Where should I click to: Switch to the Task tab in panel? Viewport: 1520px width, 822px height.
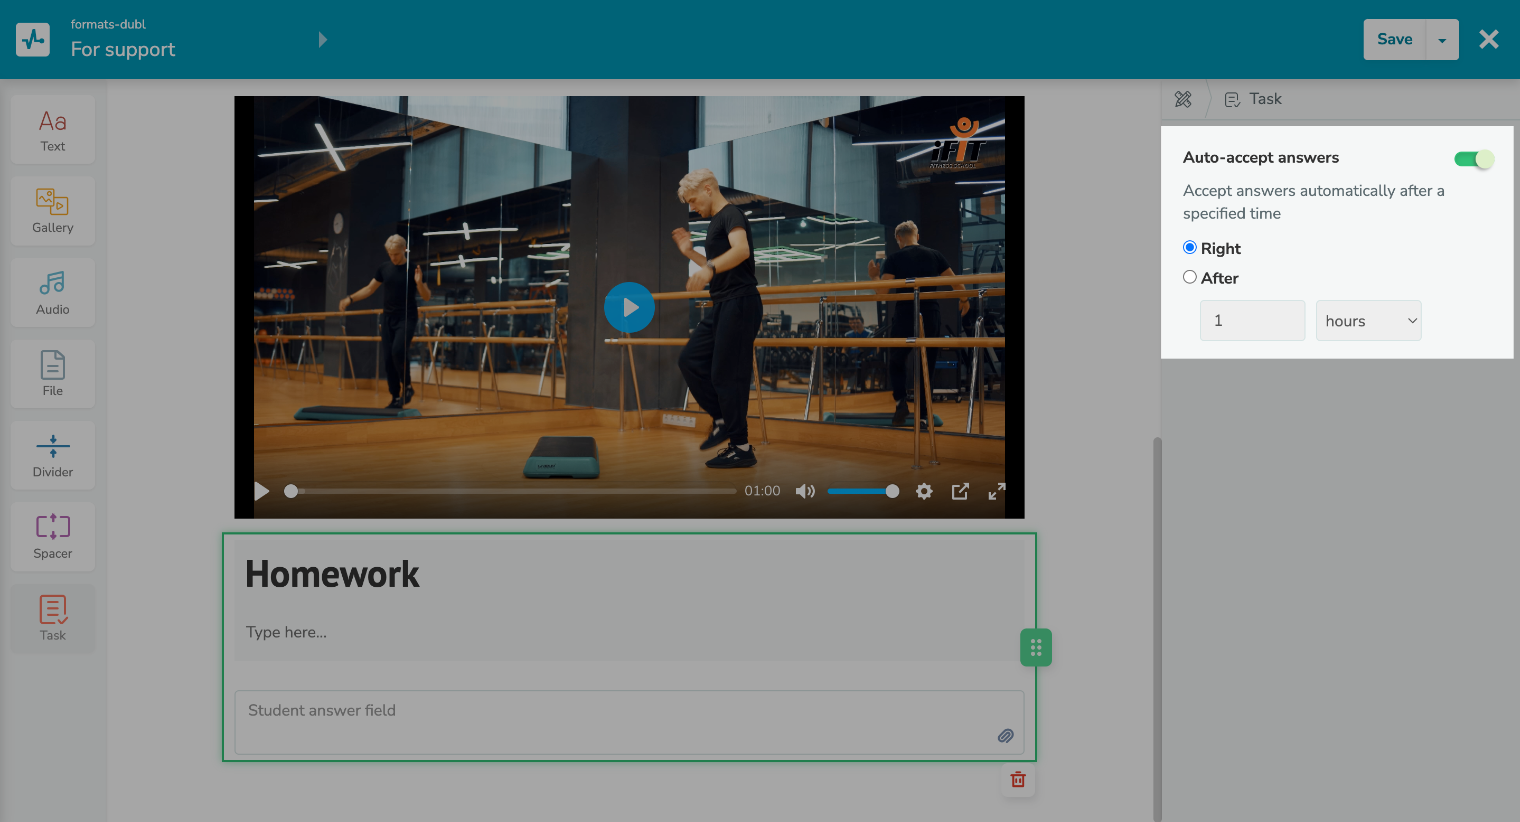[1254, 99]
